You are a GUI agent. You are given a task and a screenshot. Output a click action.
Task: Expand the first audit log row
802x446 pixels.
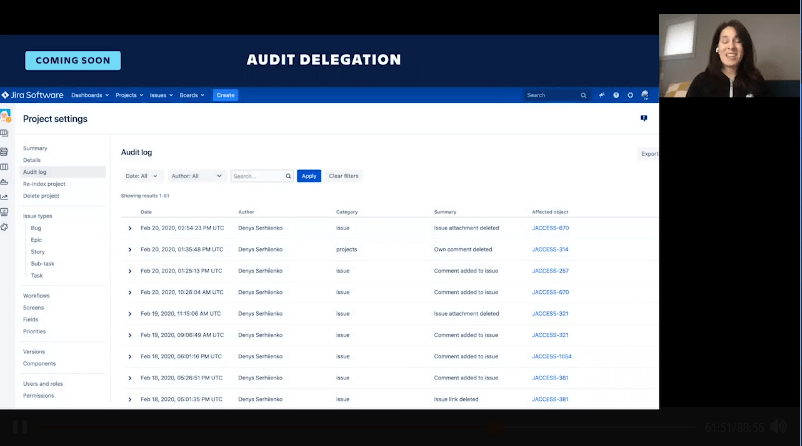pyautogui.click(x=130, y=228)
